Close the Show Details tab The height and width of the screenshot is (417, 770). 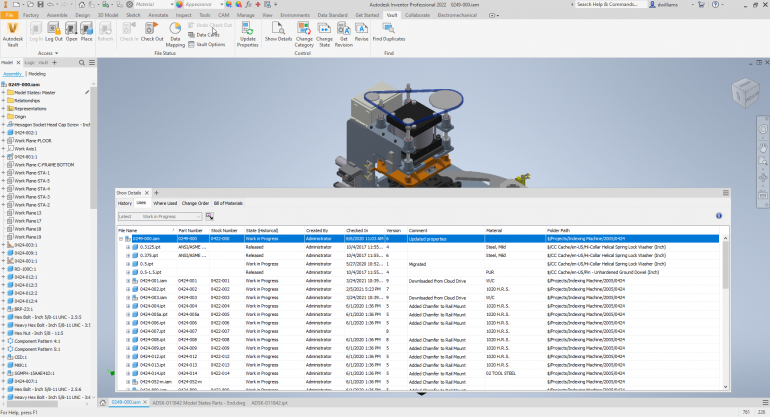pos(146,193)
